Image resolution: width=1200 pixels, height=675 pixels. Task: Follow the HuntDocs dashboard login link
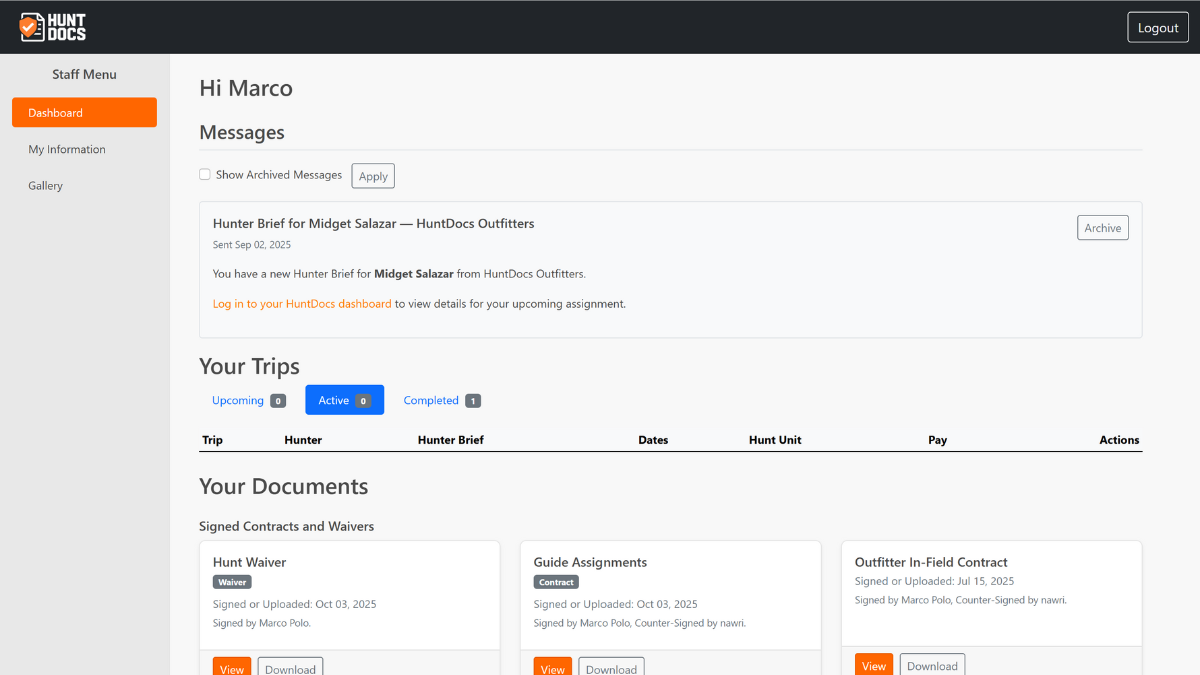point(302,304)
